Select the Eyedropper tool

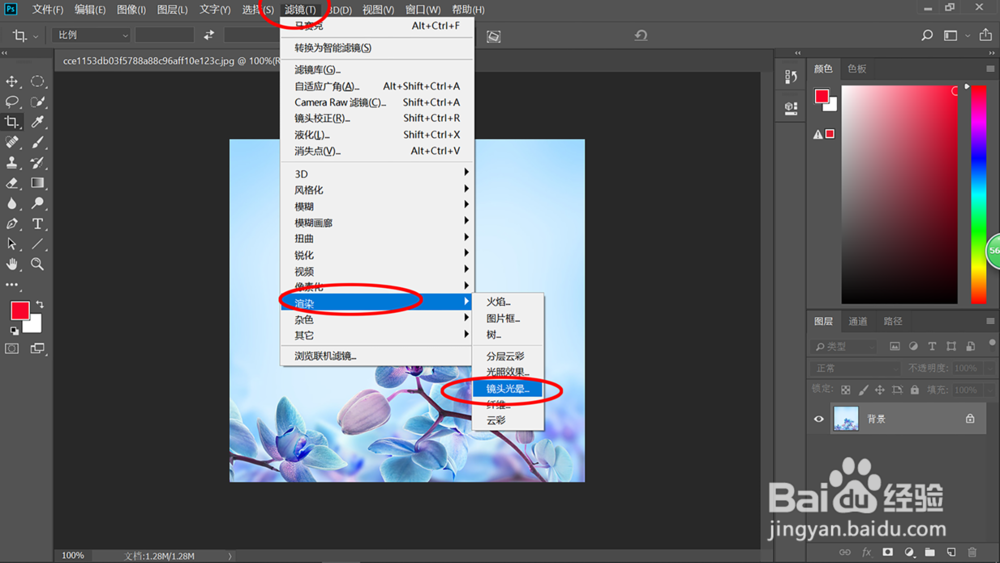click(x=38, y=122)
